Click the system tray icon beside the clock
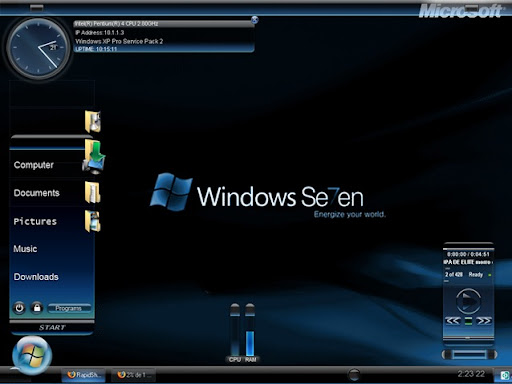 505,375
